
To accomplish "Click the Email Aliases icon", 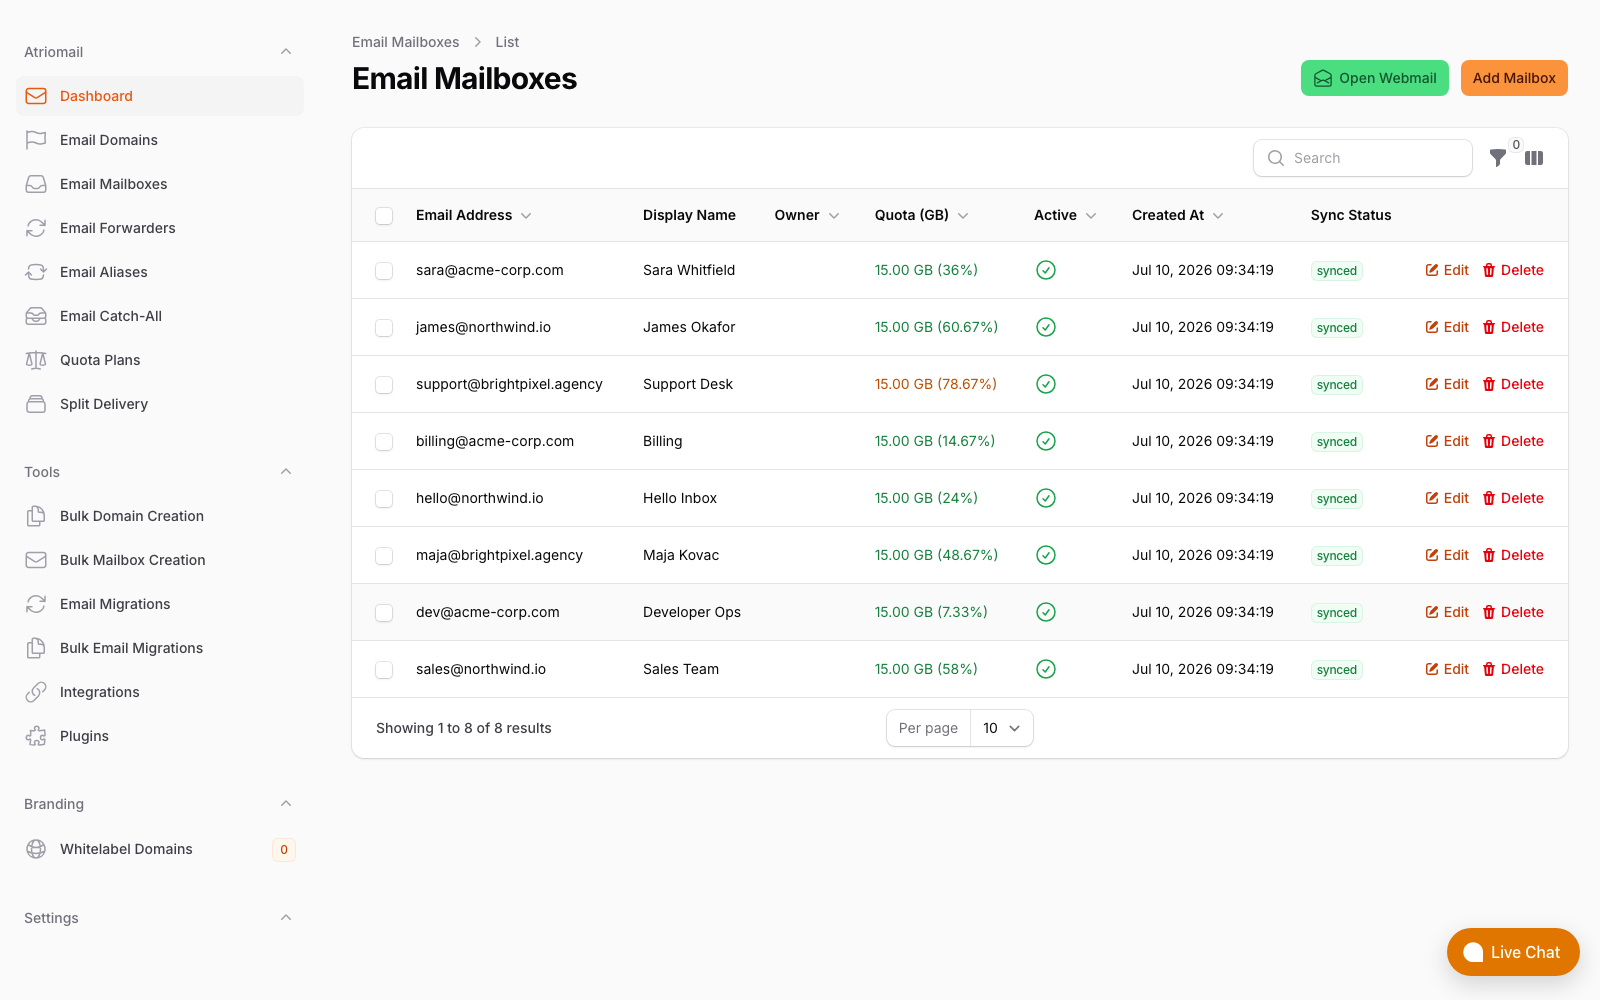I will pos(36,272).
